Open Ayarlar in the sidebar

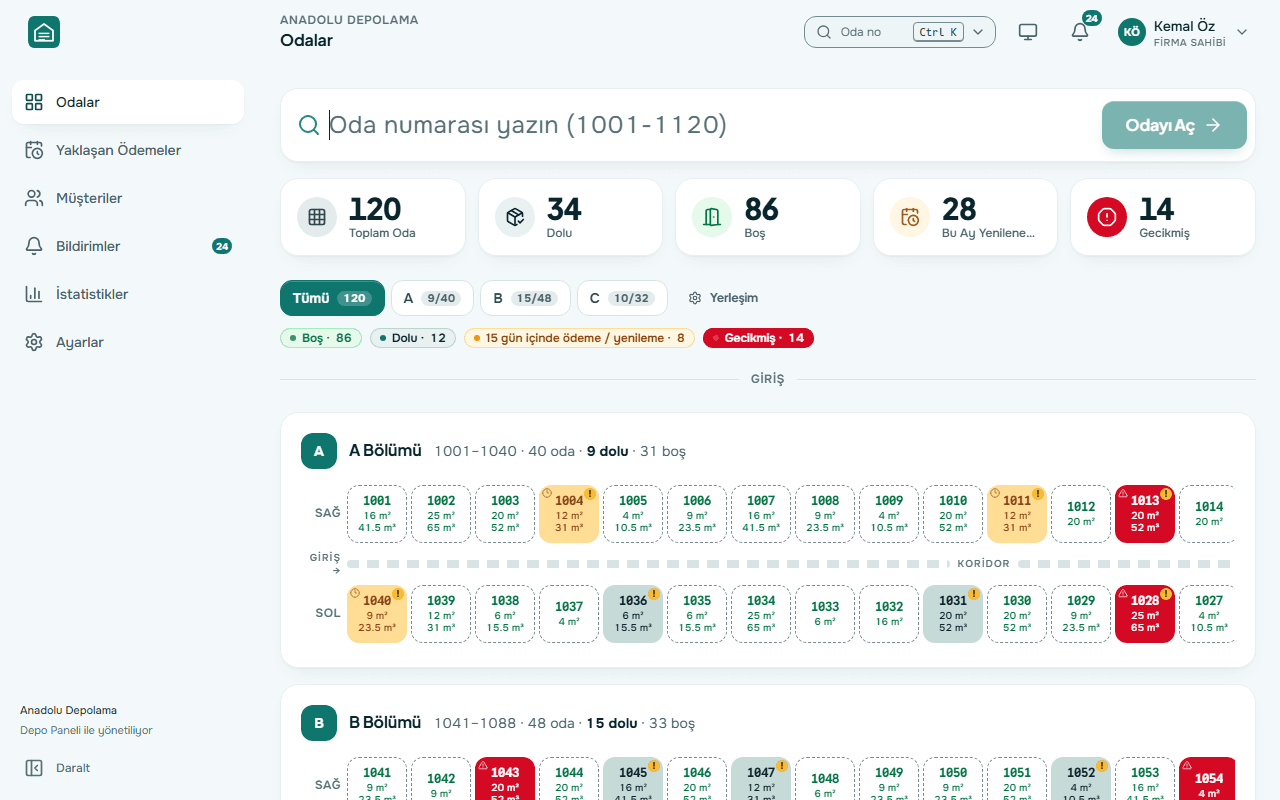(128, 342)
